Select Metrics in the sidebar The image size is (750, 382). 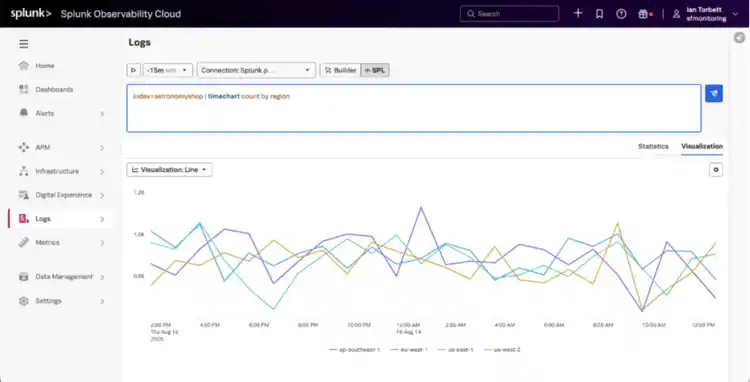[x=47, y=242]
